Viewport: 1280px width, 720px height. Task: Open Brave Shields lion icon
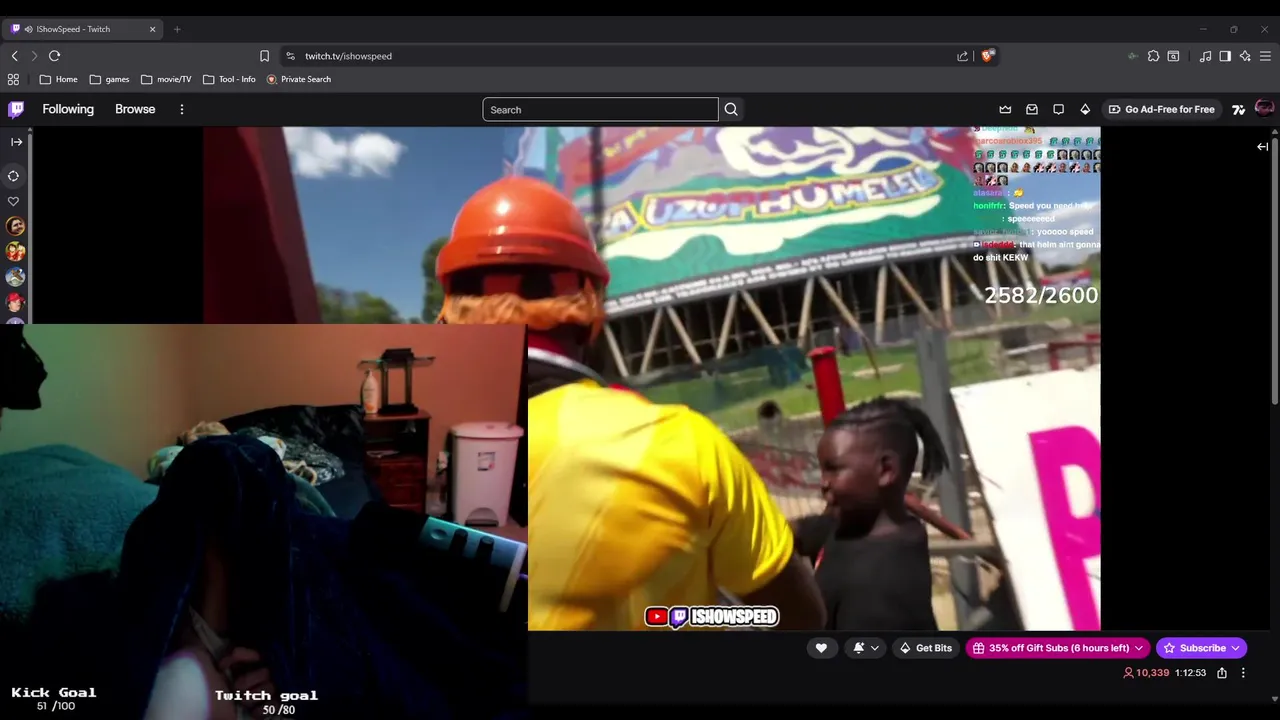pos(988,56)
